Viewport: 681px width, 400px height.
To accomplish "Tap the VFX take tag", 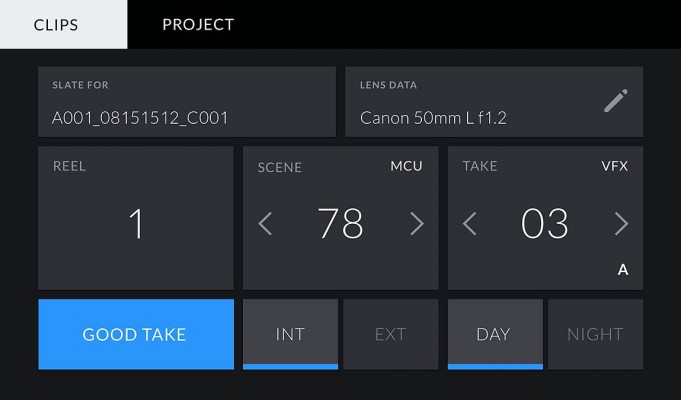I will pos(615,166).
